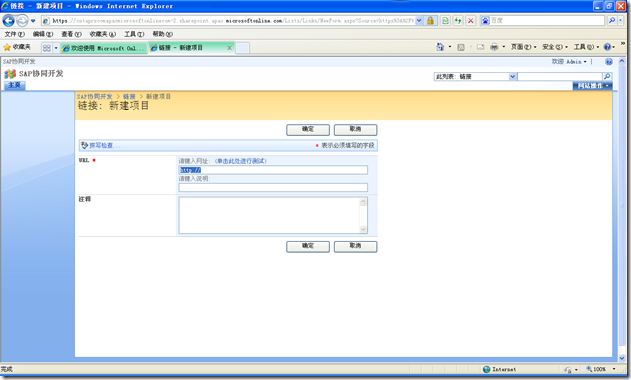Open the 此列表: 链接 search scope dropdown
Screen dimensions: 631x380
tap(475, 76)
